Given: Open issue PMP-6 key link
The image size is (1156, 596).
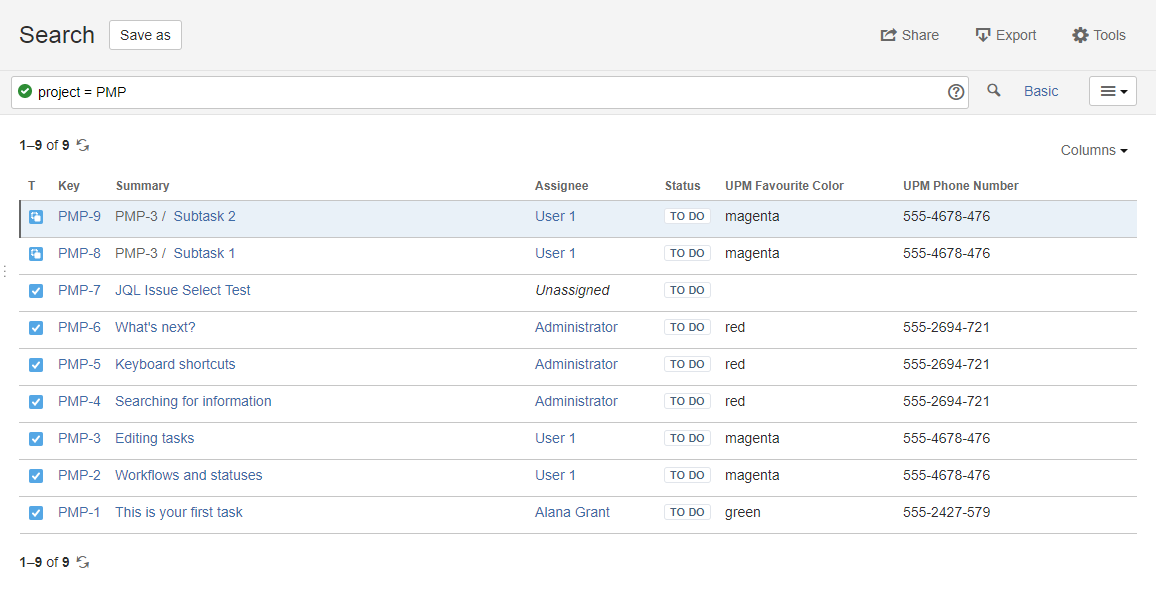Looking at the screenshot, I should coord(79,328).
